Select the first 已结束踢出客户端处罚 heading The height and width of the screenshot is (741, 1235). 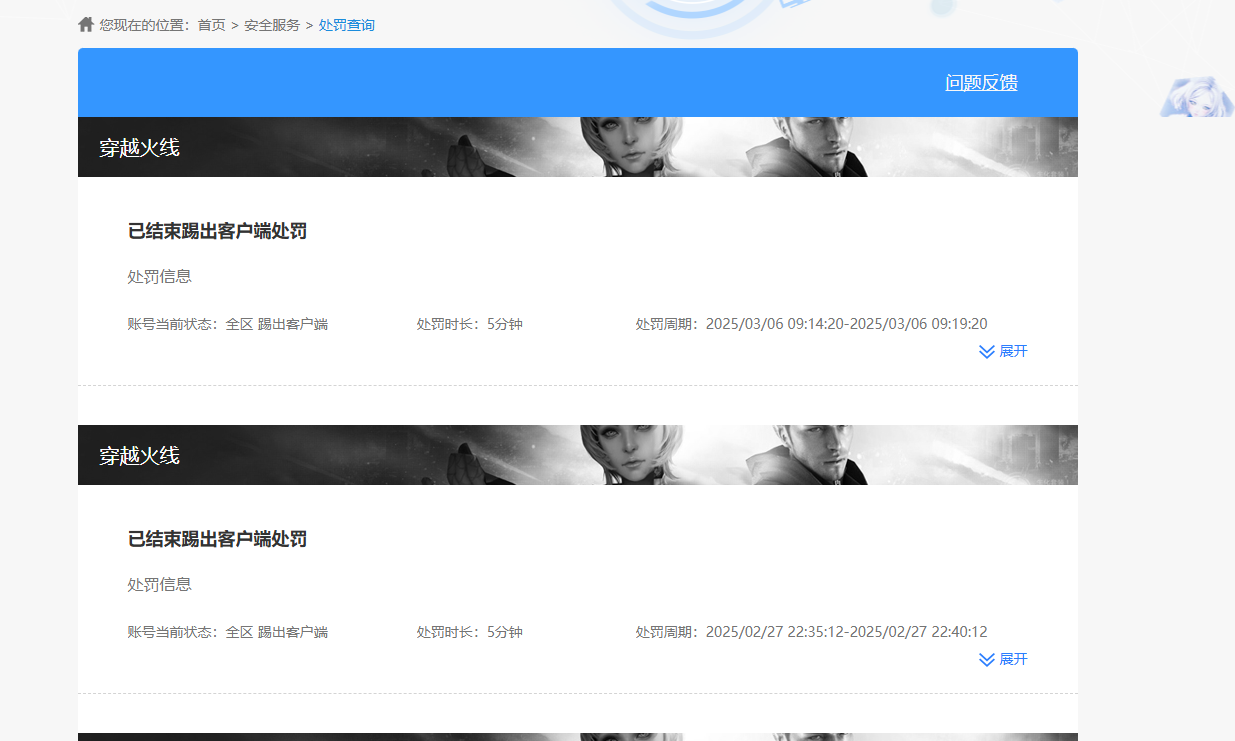[x=217, y=231]
